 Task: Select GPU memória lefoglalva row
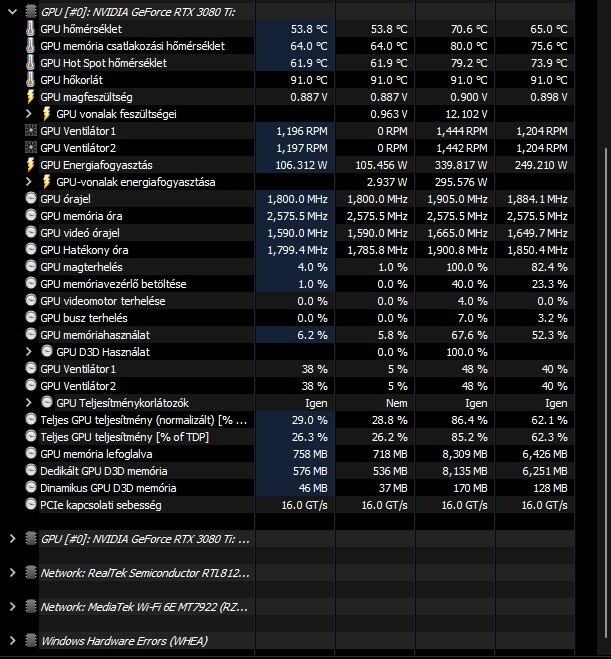click(96, 454)
